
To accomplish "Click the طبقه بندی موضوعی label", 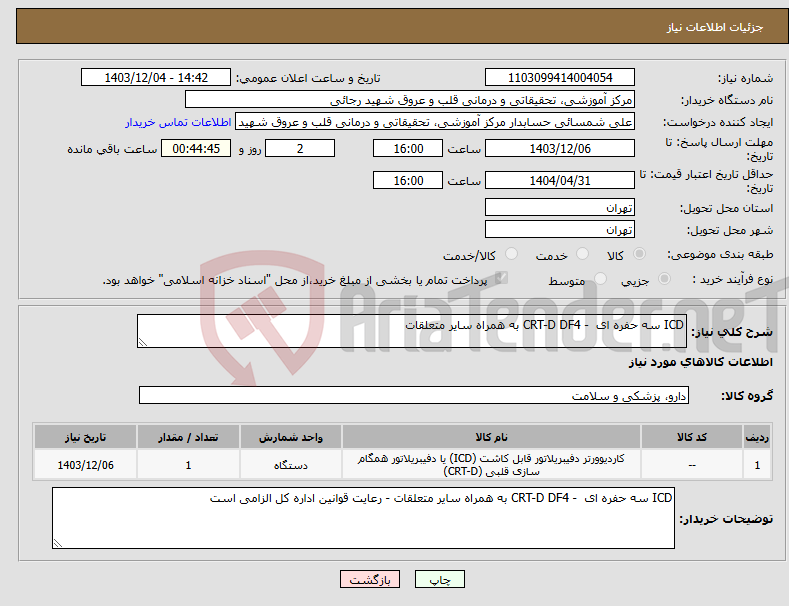I will pos(720,255).
